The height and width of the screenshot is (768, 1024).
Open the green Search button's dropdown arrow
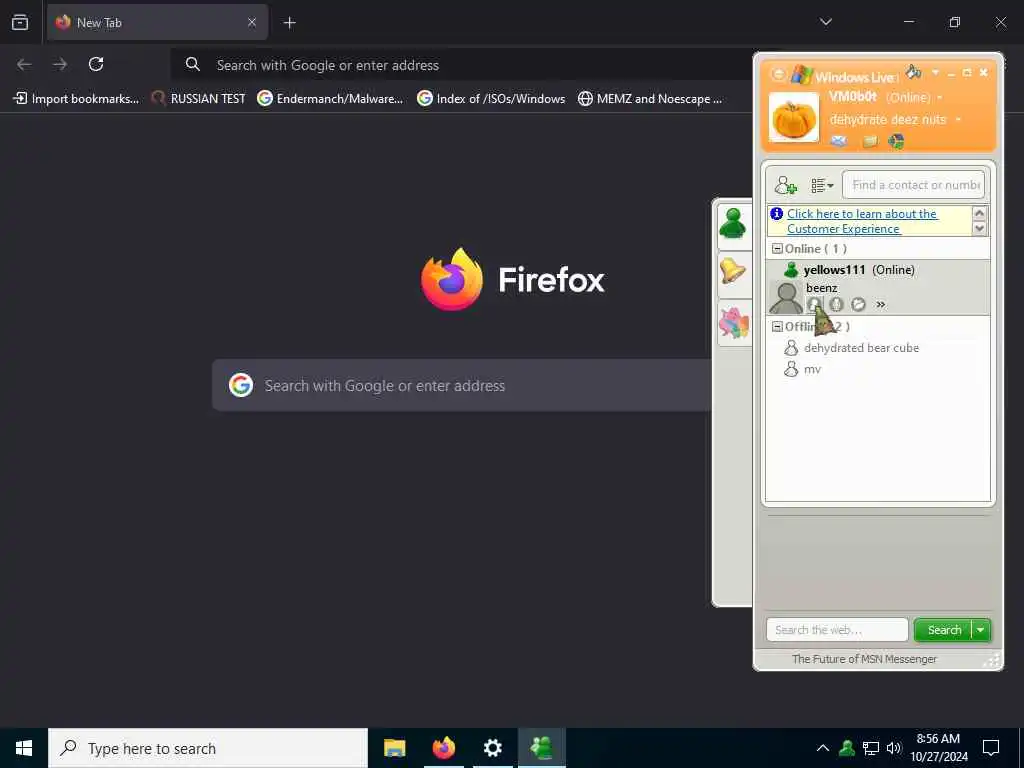point(981,630)
